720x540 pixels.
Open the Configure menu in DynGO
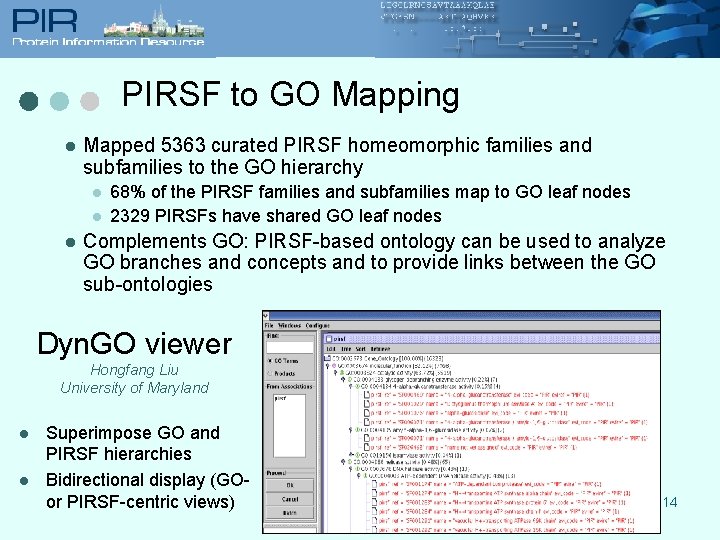point(318,325)
